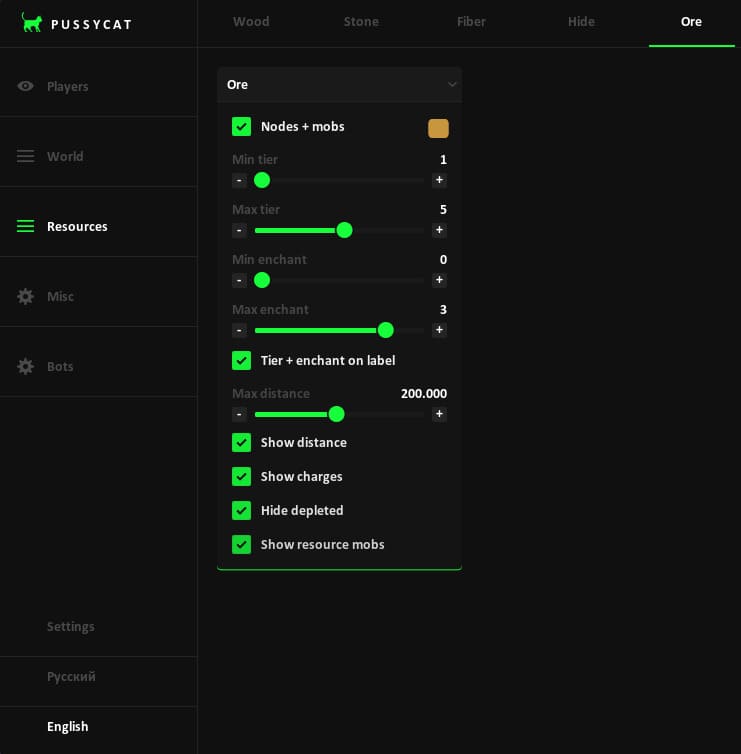Decrease Max tier with minus button
Image resolution: width=741 pixels, height=754 pixels.
pos(239,230)
